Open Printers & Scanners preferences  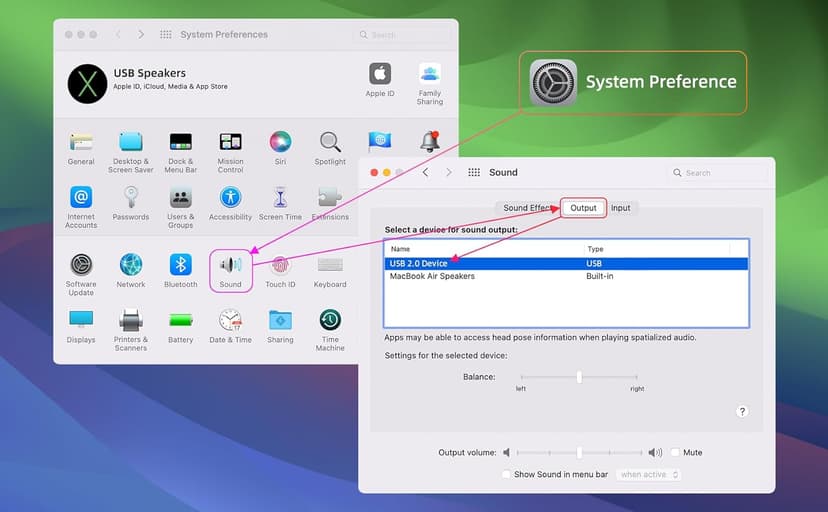pos(130,320)
